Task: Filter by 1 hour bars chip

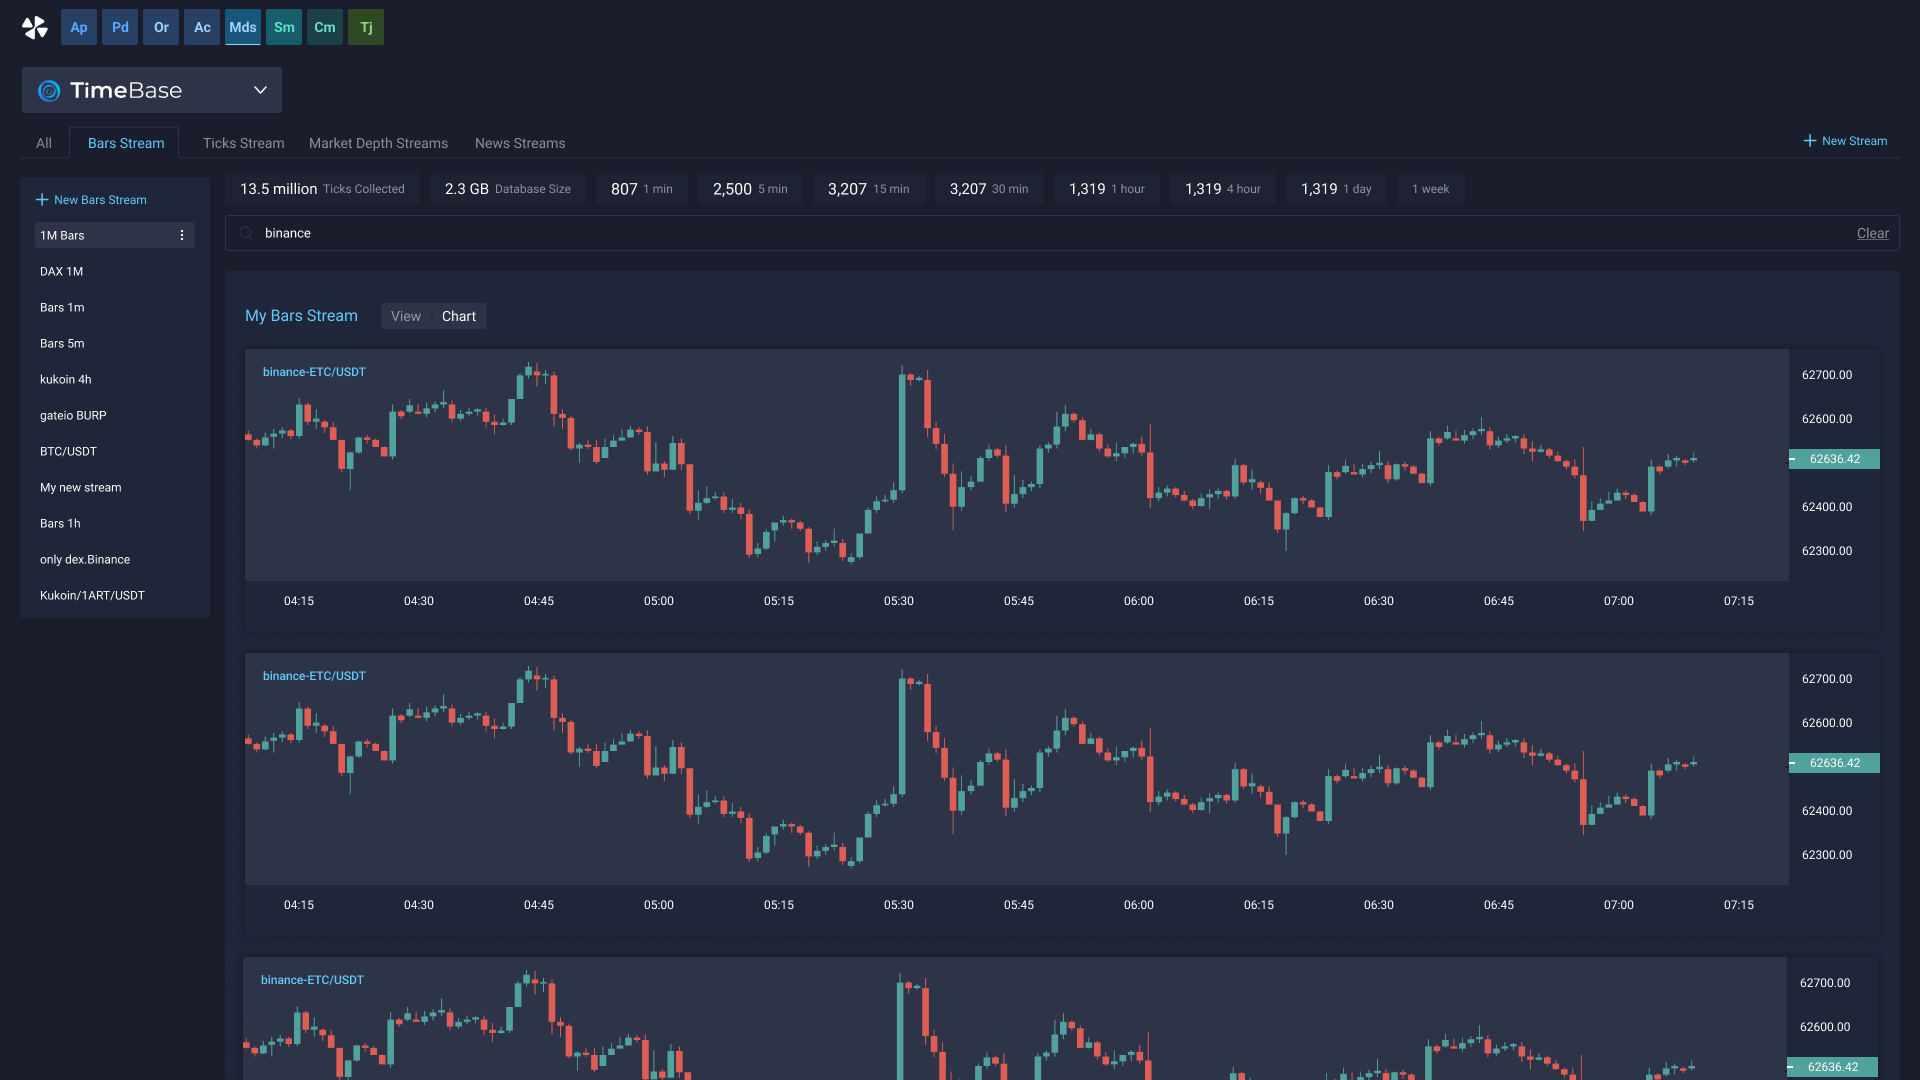Action: click(x=1106, y=189)
